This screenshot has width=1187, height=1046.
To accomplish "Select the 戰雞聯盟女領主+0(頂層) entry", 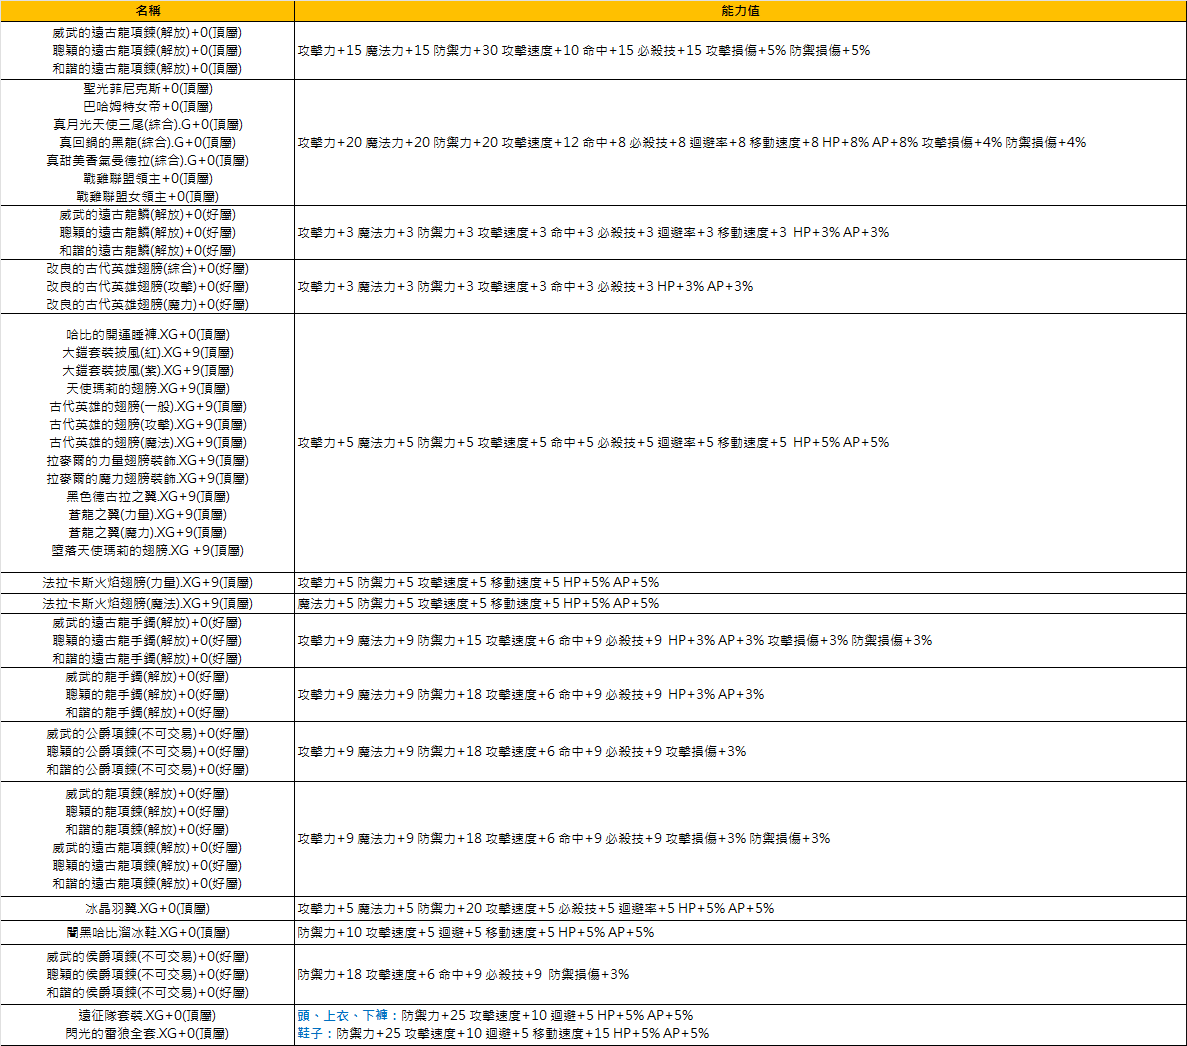I will coord(147,196).
